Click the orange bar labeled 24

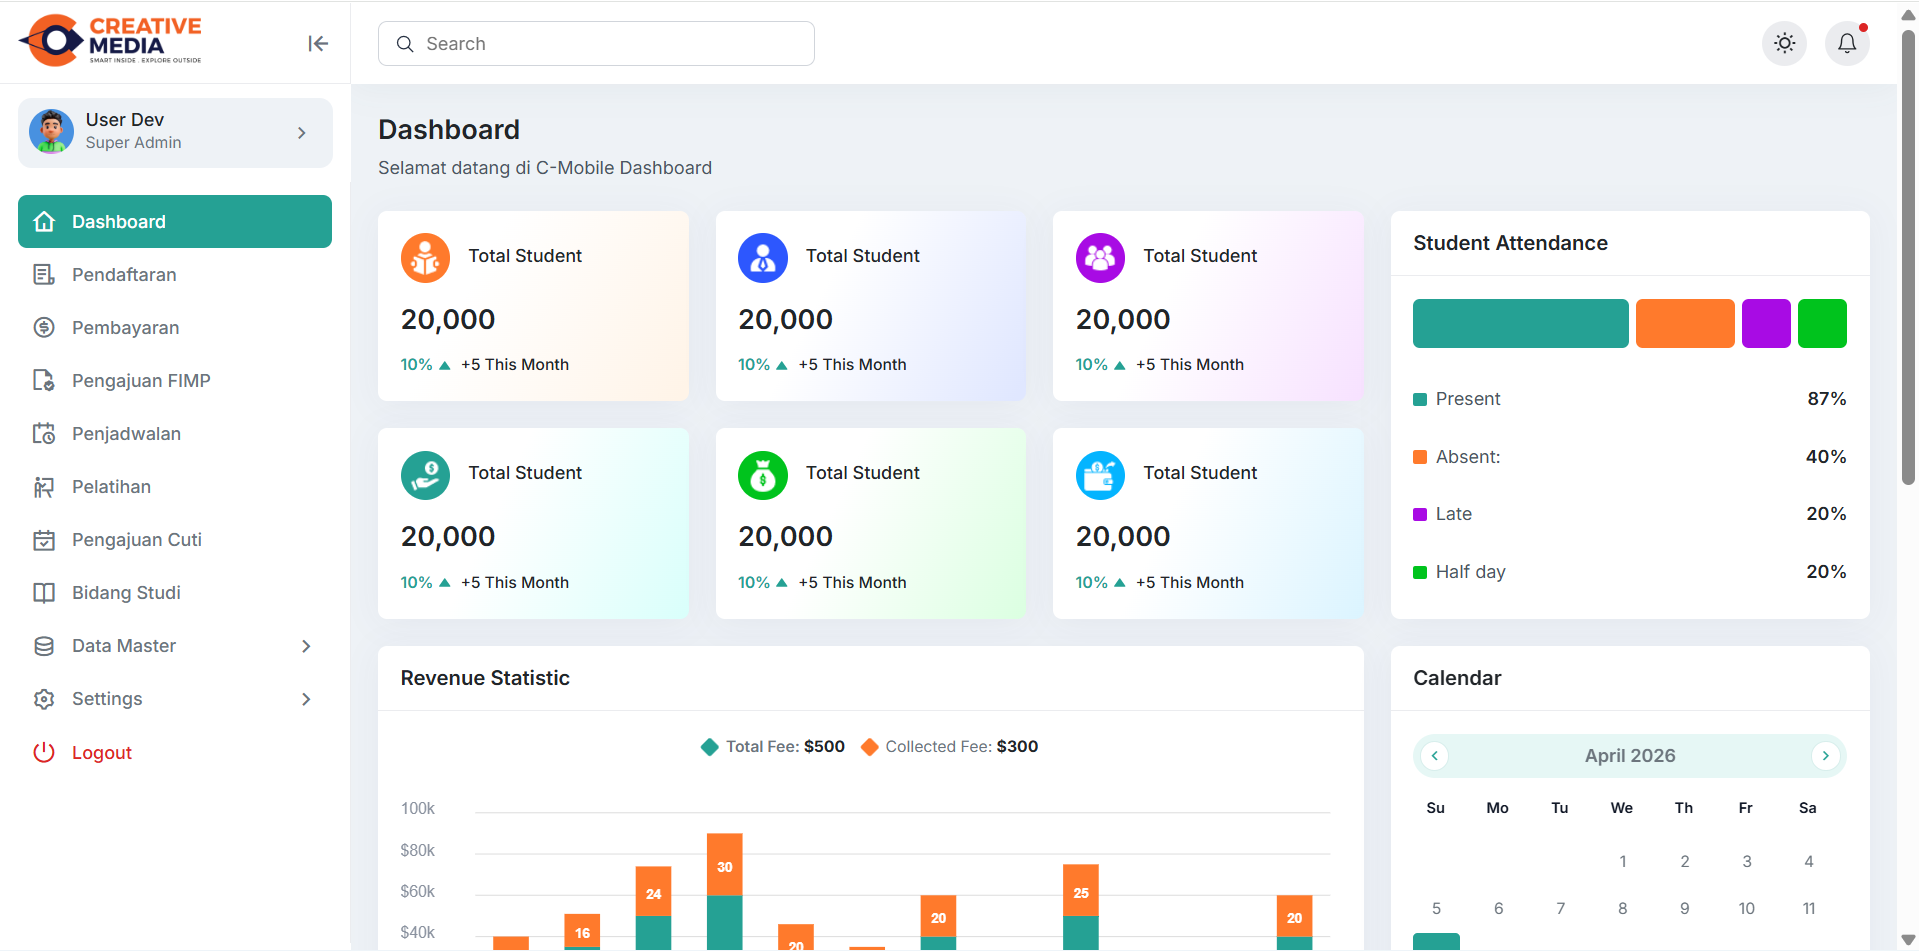(x=653, y=892)
